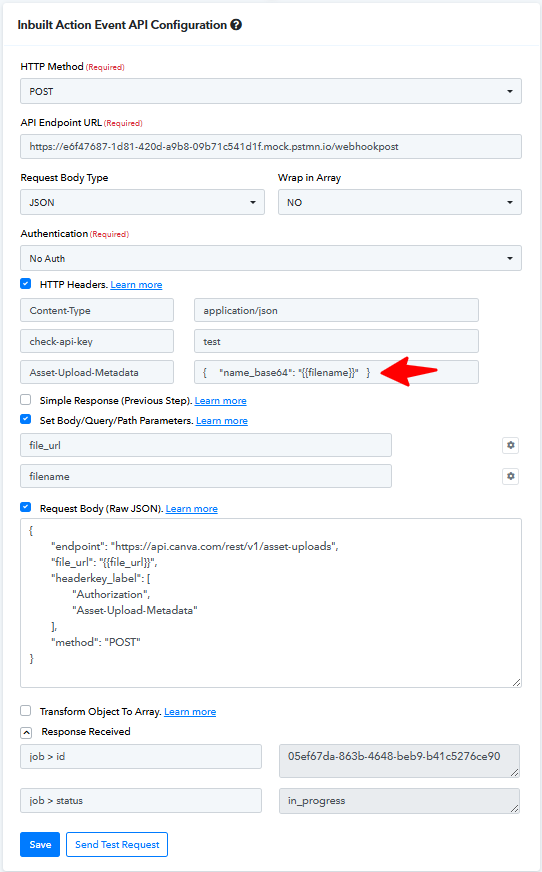This screenshot has height=872, width=542.
Task: Open Learn more link for Request Body
Action: click(x=192, y=509)
